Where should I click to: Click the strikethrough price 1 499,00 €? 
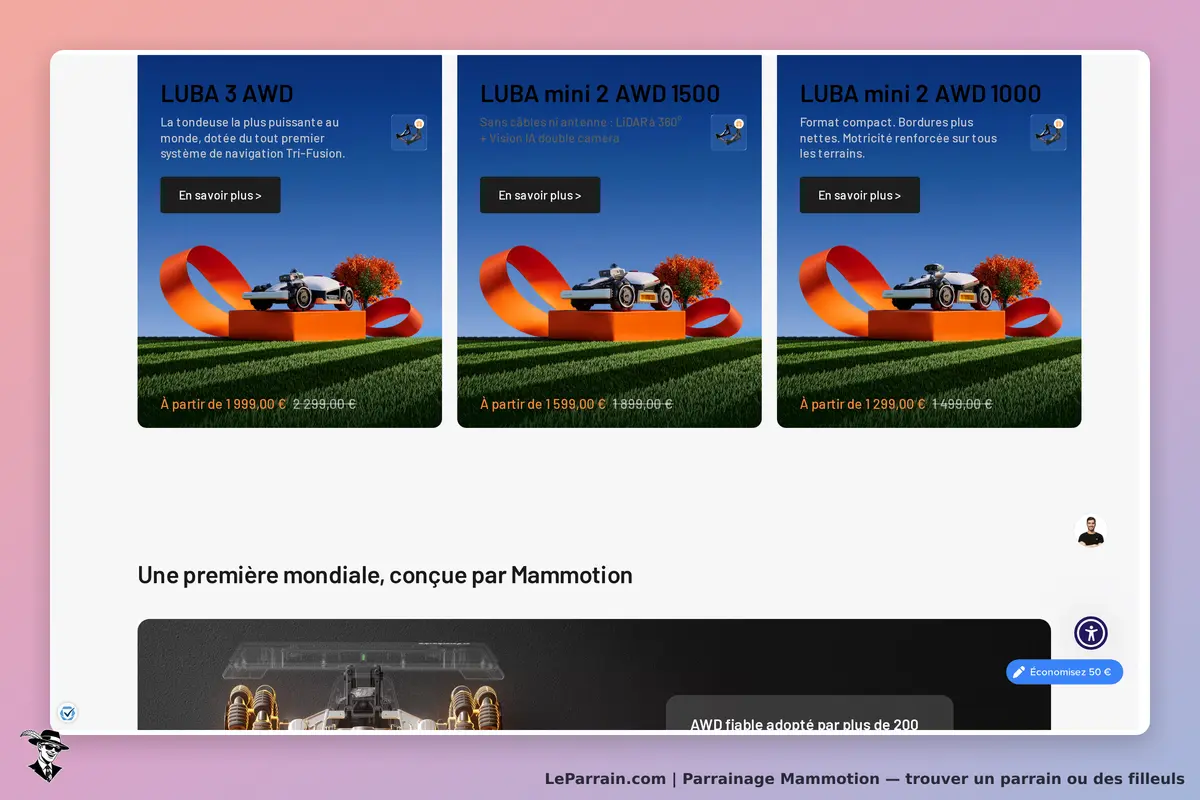(962, 404)
